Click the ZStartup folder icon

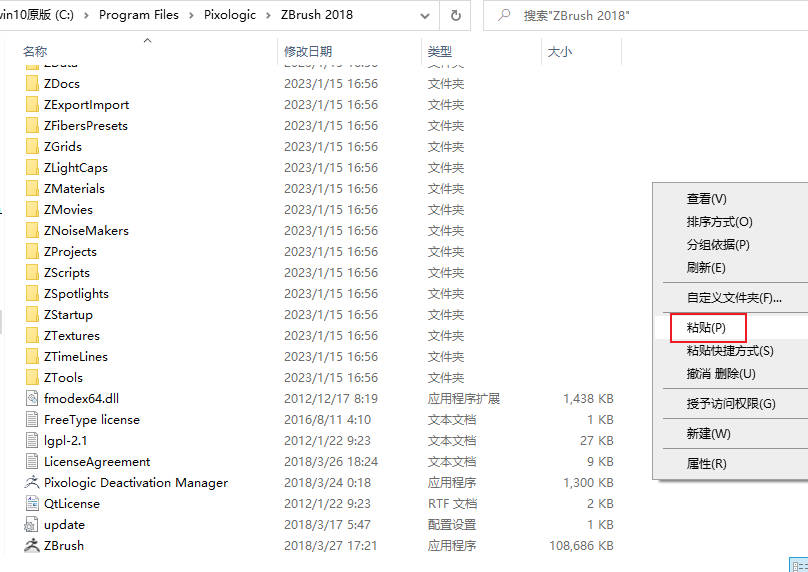[x=32, y=315]
